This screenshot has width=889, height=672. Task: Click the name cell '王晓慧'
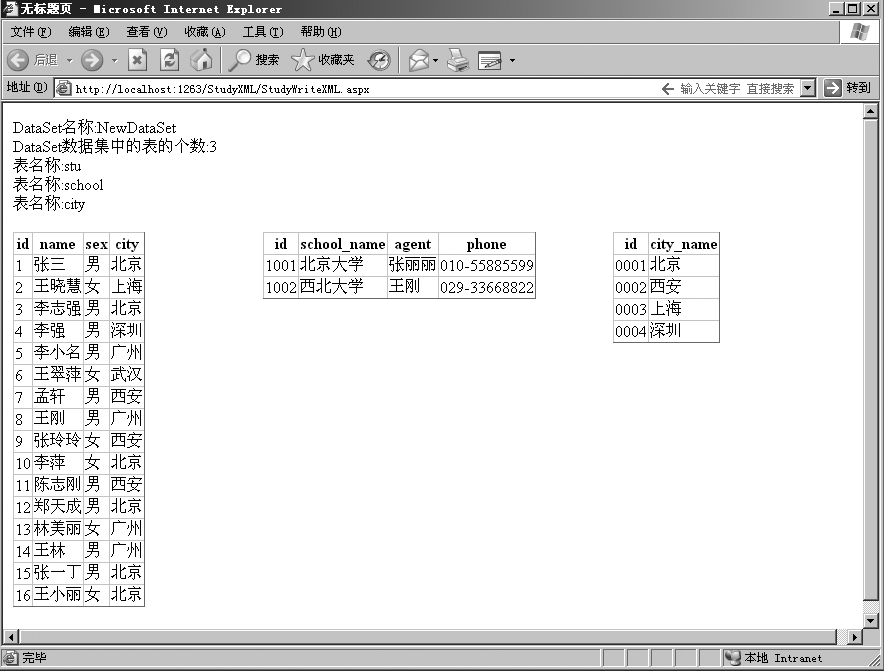click(x=57, y=286)
